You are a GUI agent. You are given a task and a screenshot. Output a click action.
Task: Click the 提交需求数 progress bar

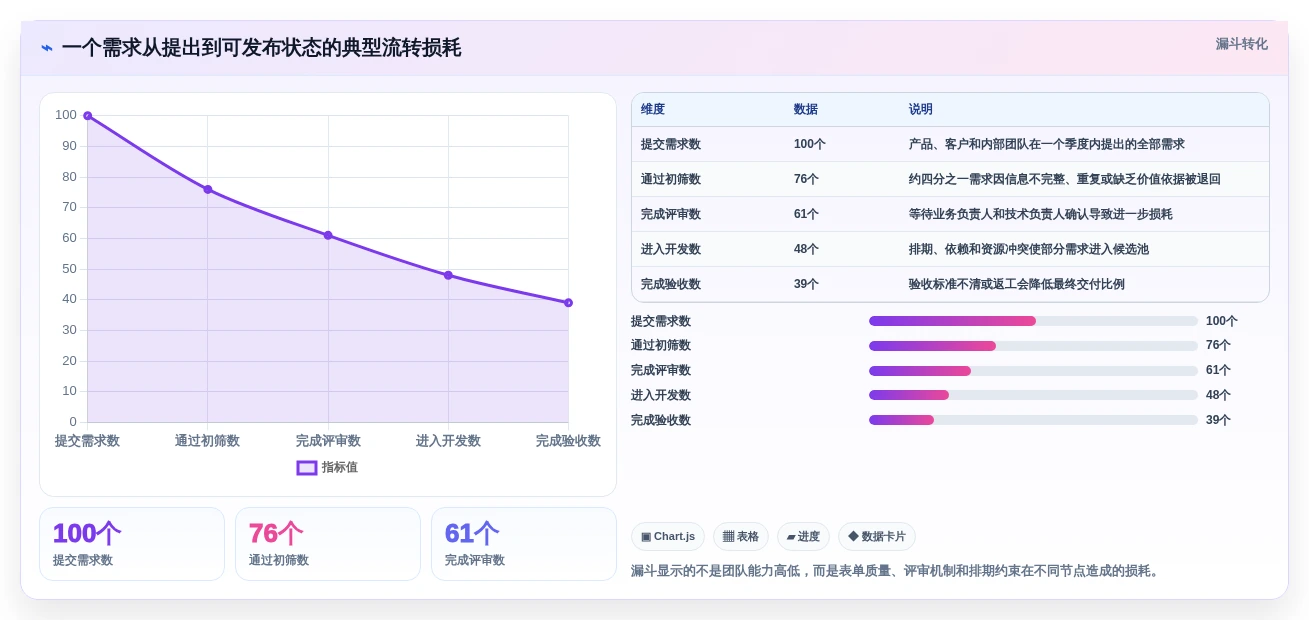point(1033,321)
